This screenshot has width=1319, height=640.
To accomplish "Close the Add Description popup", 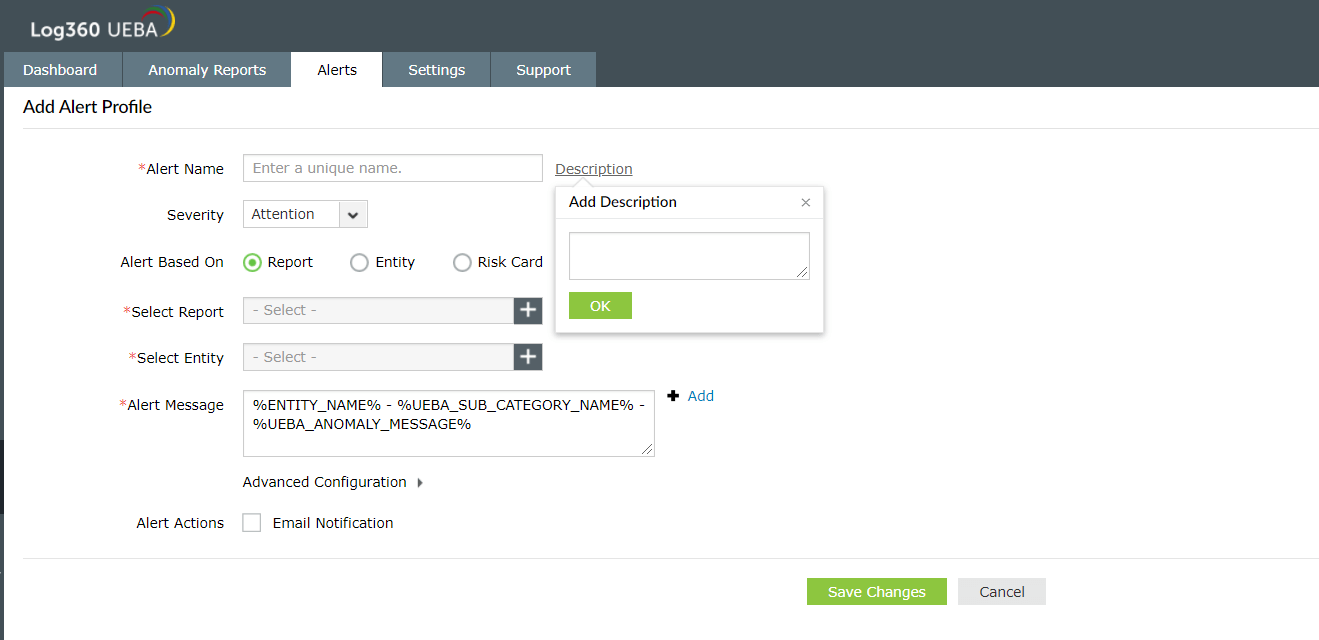I will 806,202.
